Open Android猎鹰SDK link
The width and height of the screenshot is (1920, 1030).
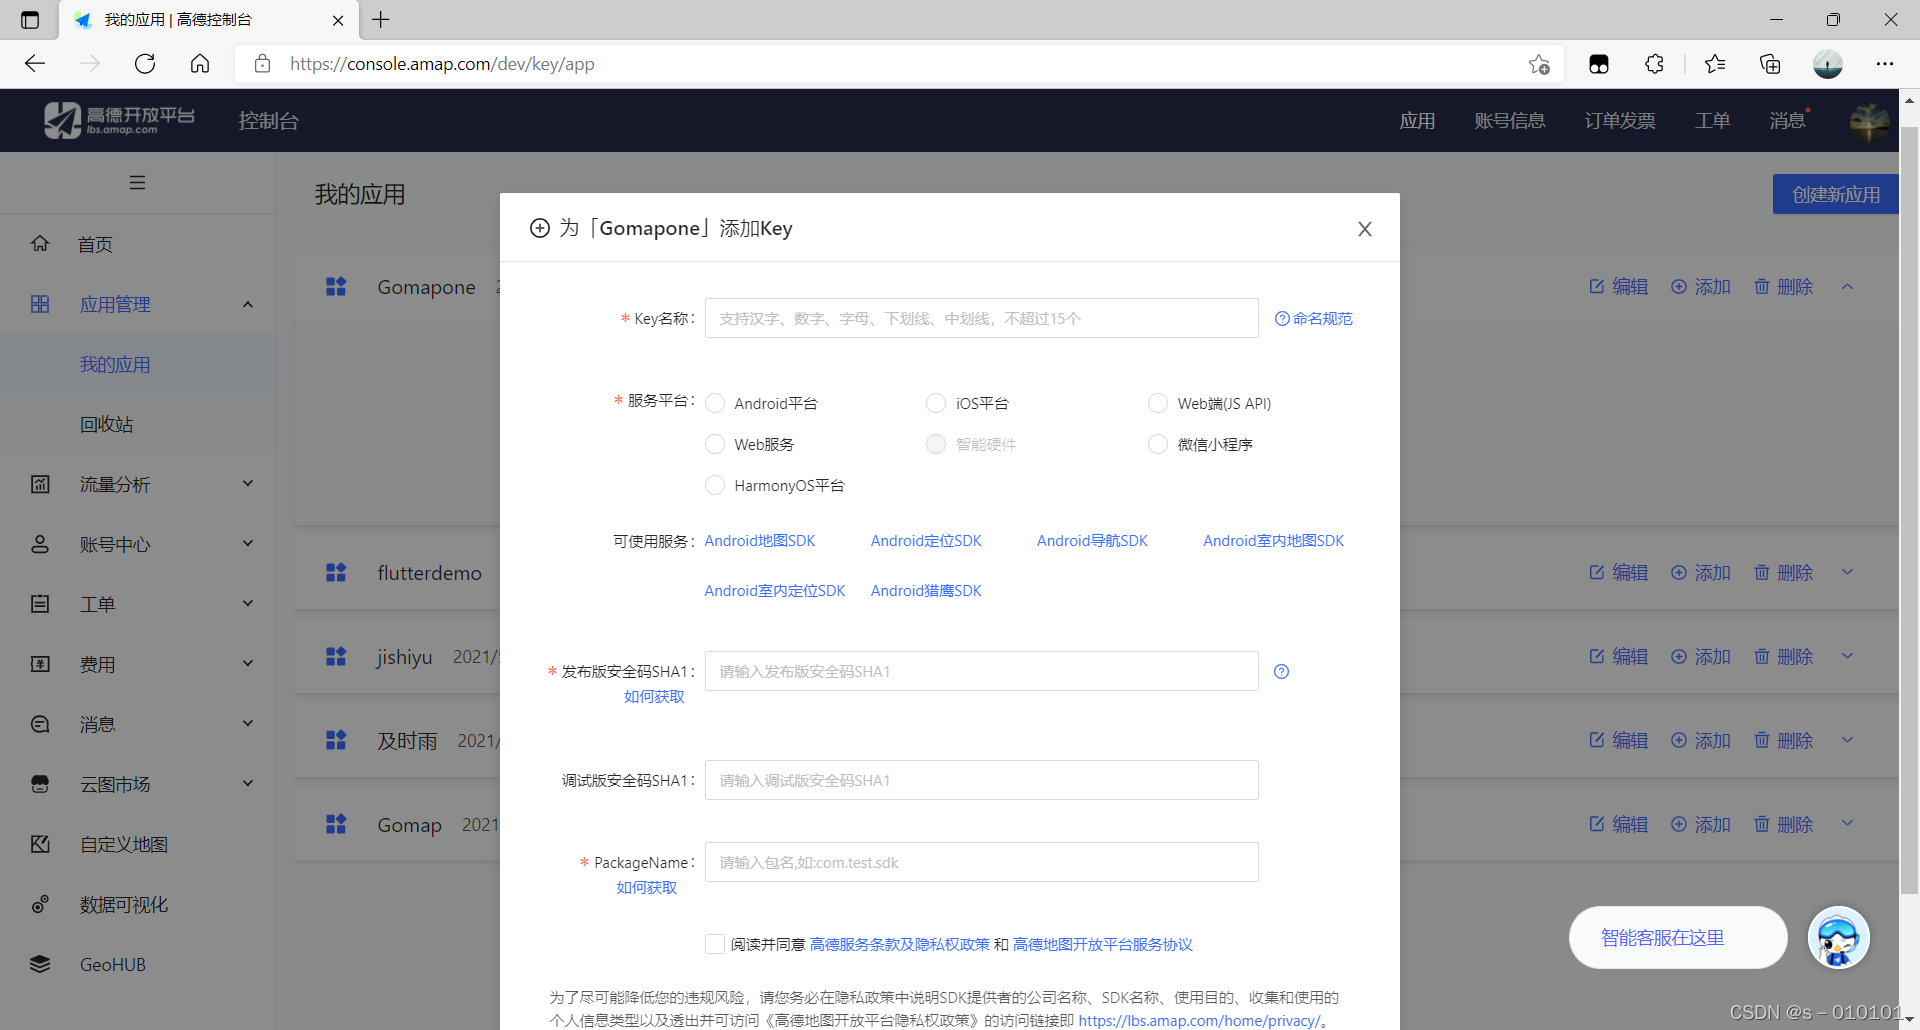click(x=926, y=591)
